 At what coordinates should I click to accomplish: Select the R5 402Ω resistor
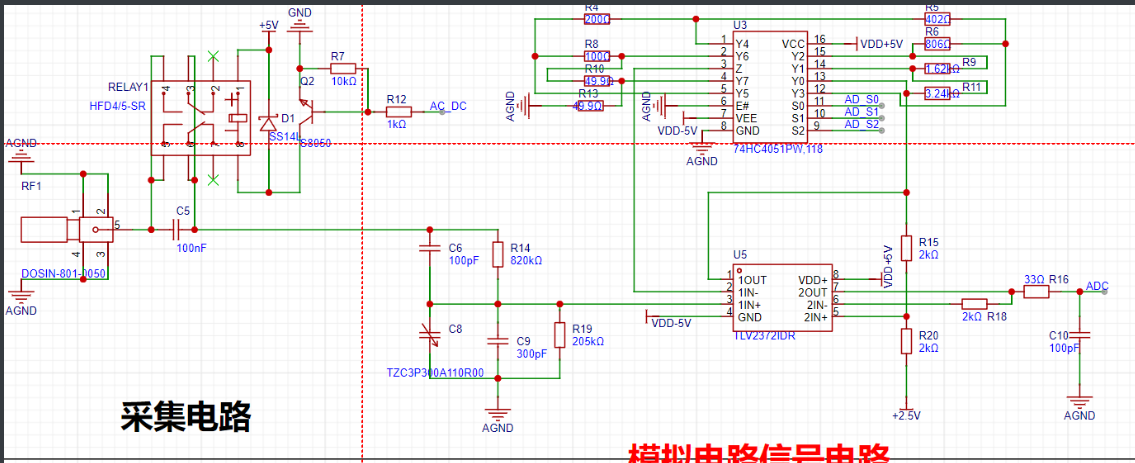937,20
